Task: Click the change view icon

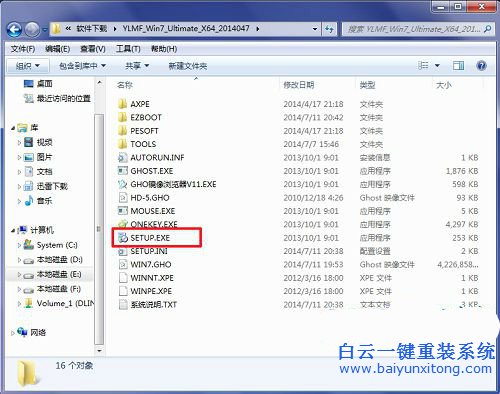Action: pos(423,65)
